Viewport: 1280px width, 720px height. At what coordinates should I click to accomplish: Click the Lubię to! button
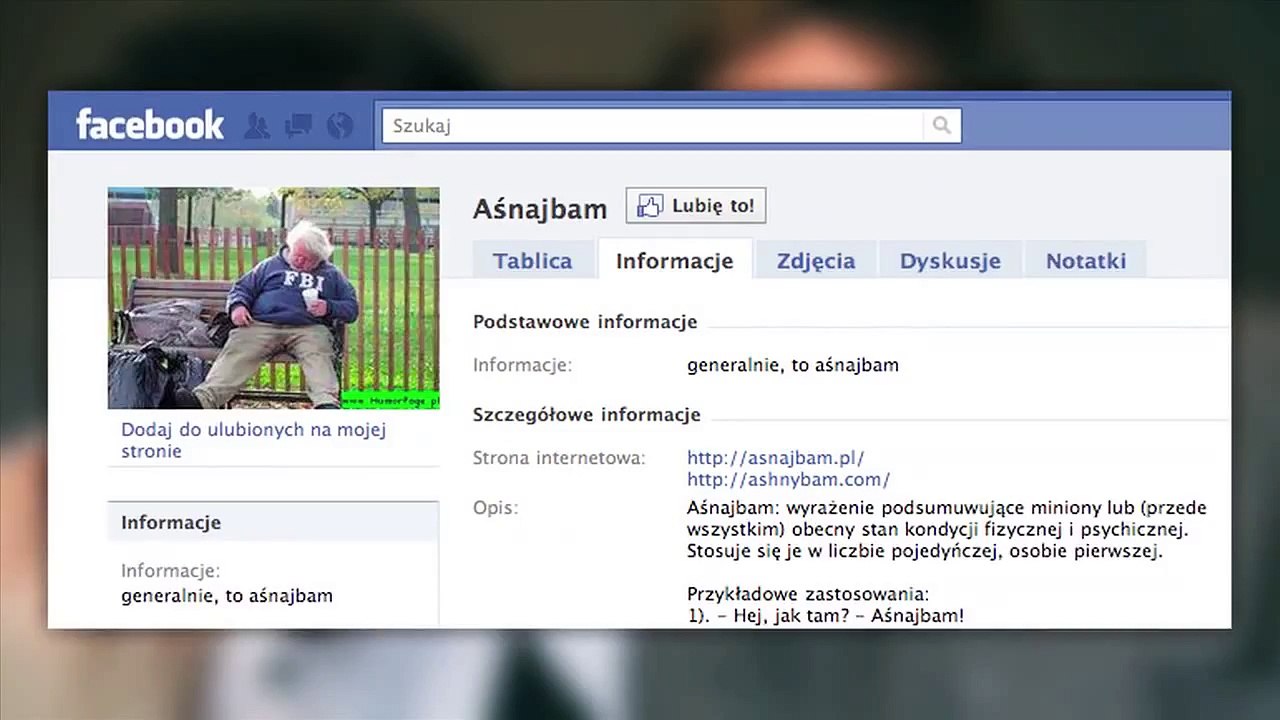696,206
